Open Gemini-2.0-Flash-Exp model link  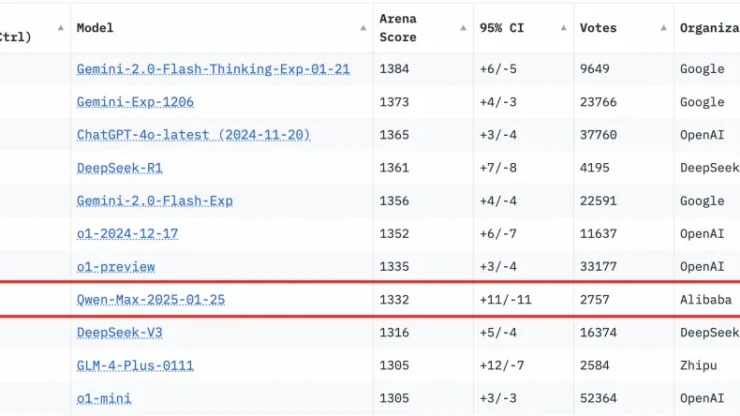click(154, 201)
